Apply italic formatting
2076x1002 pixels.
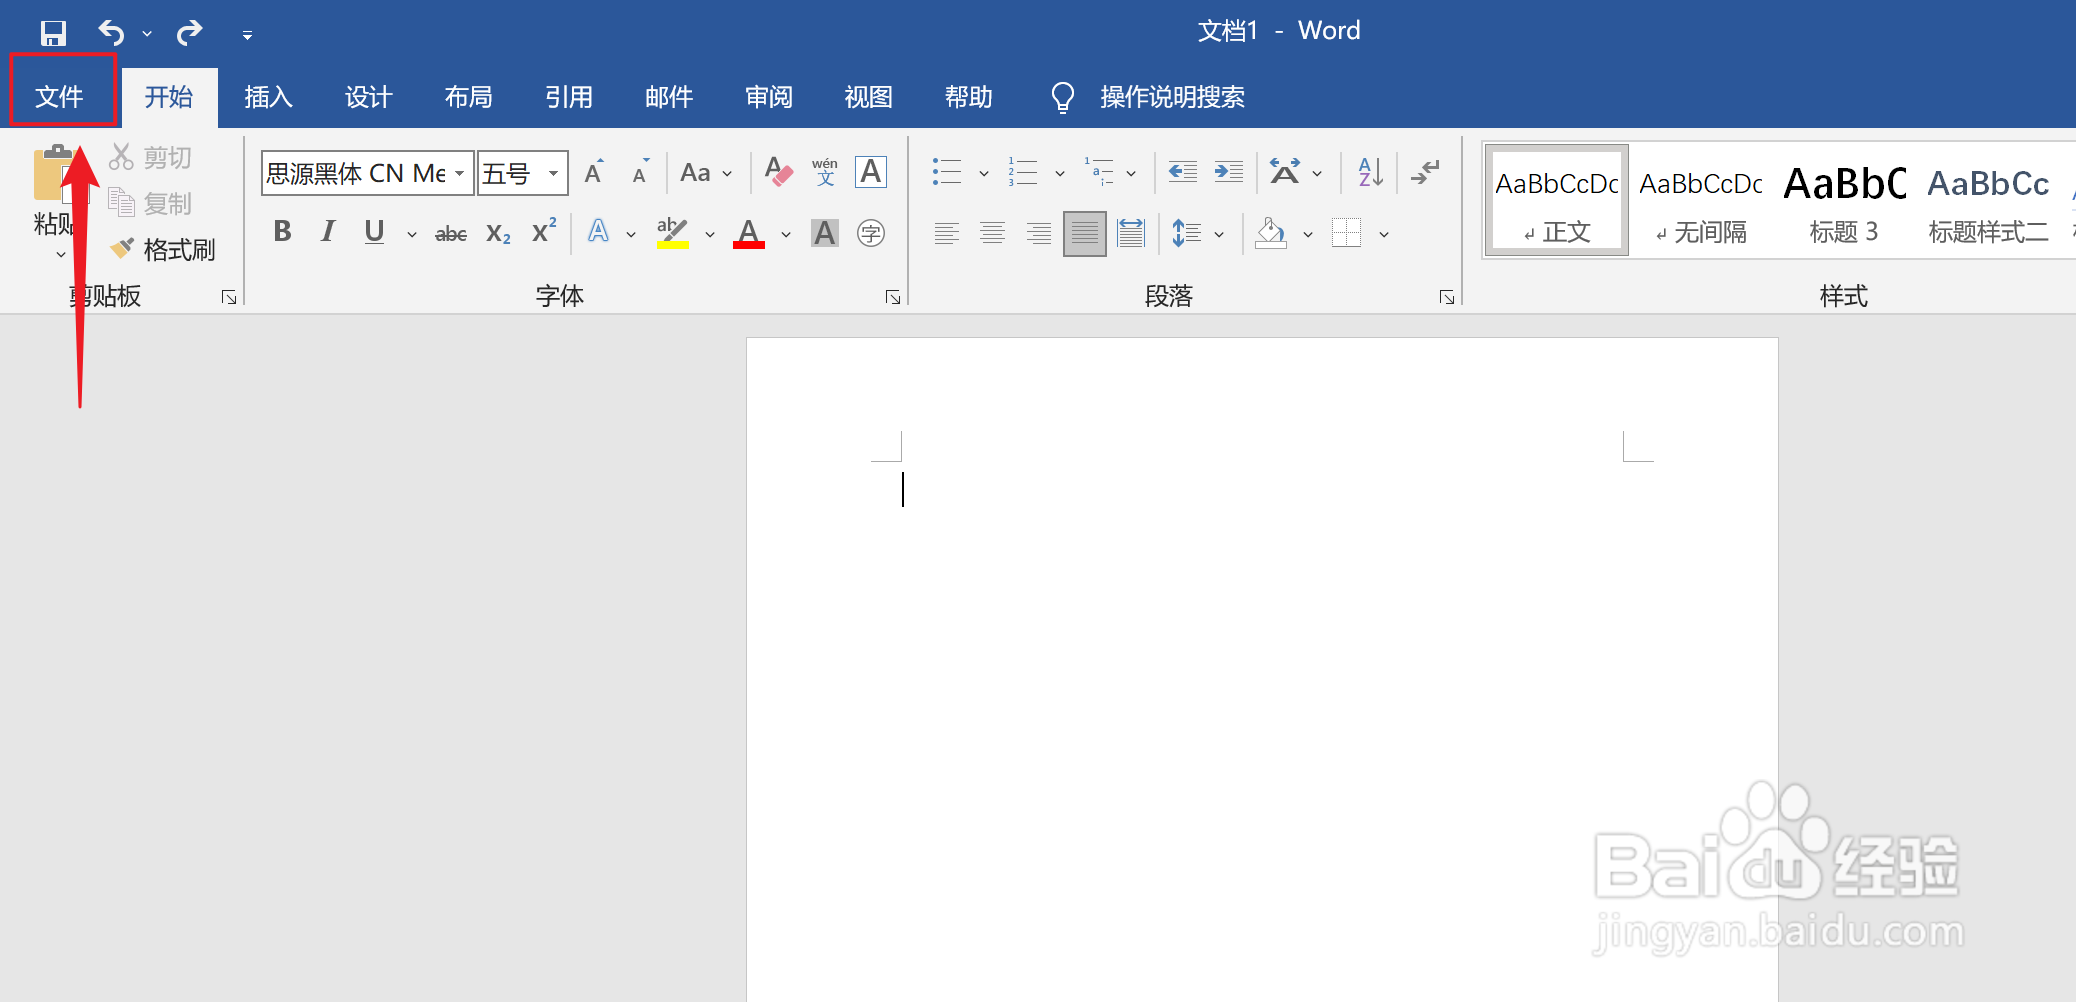(327, 232)
